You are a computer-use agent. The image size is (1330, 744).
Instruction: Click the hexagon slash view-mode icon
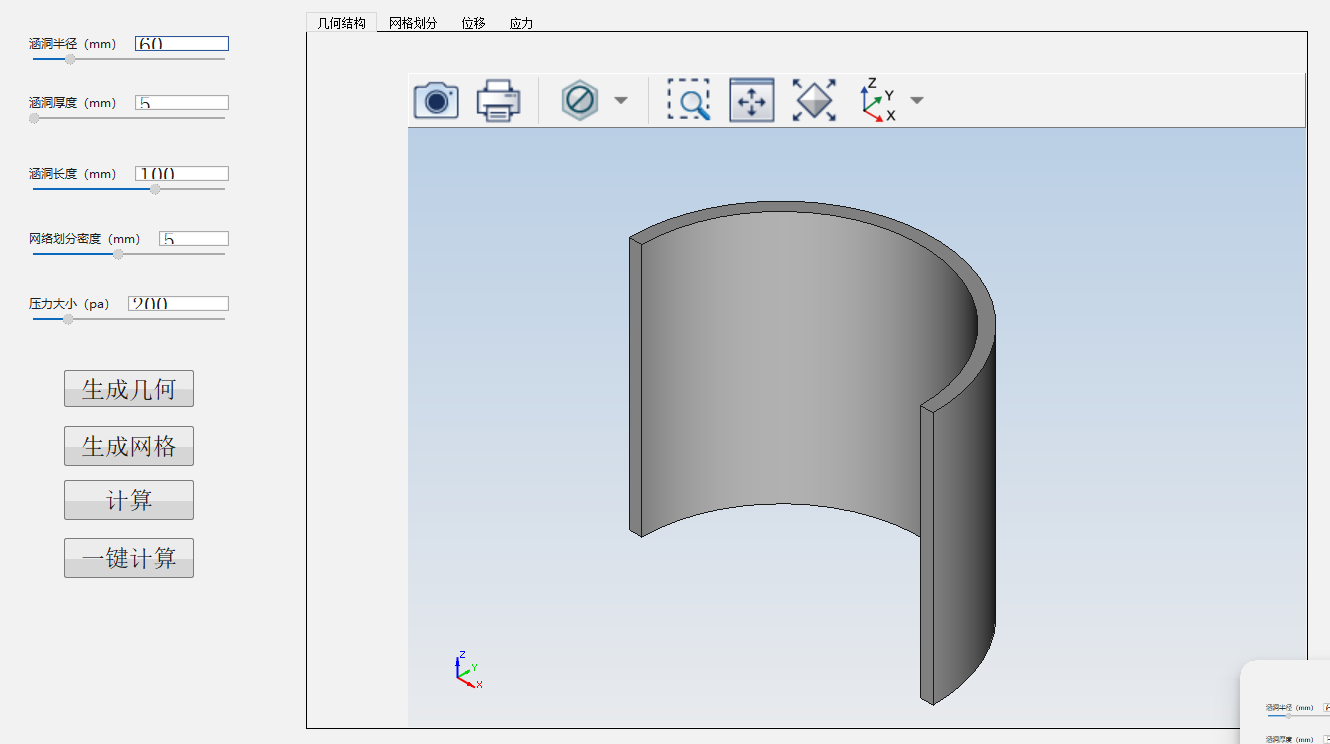coord(580,101)
